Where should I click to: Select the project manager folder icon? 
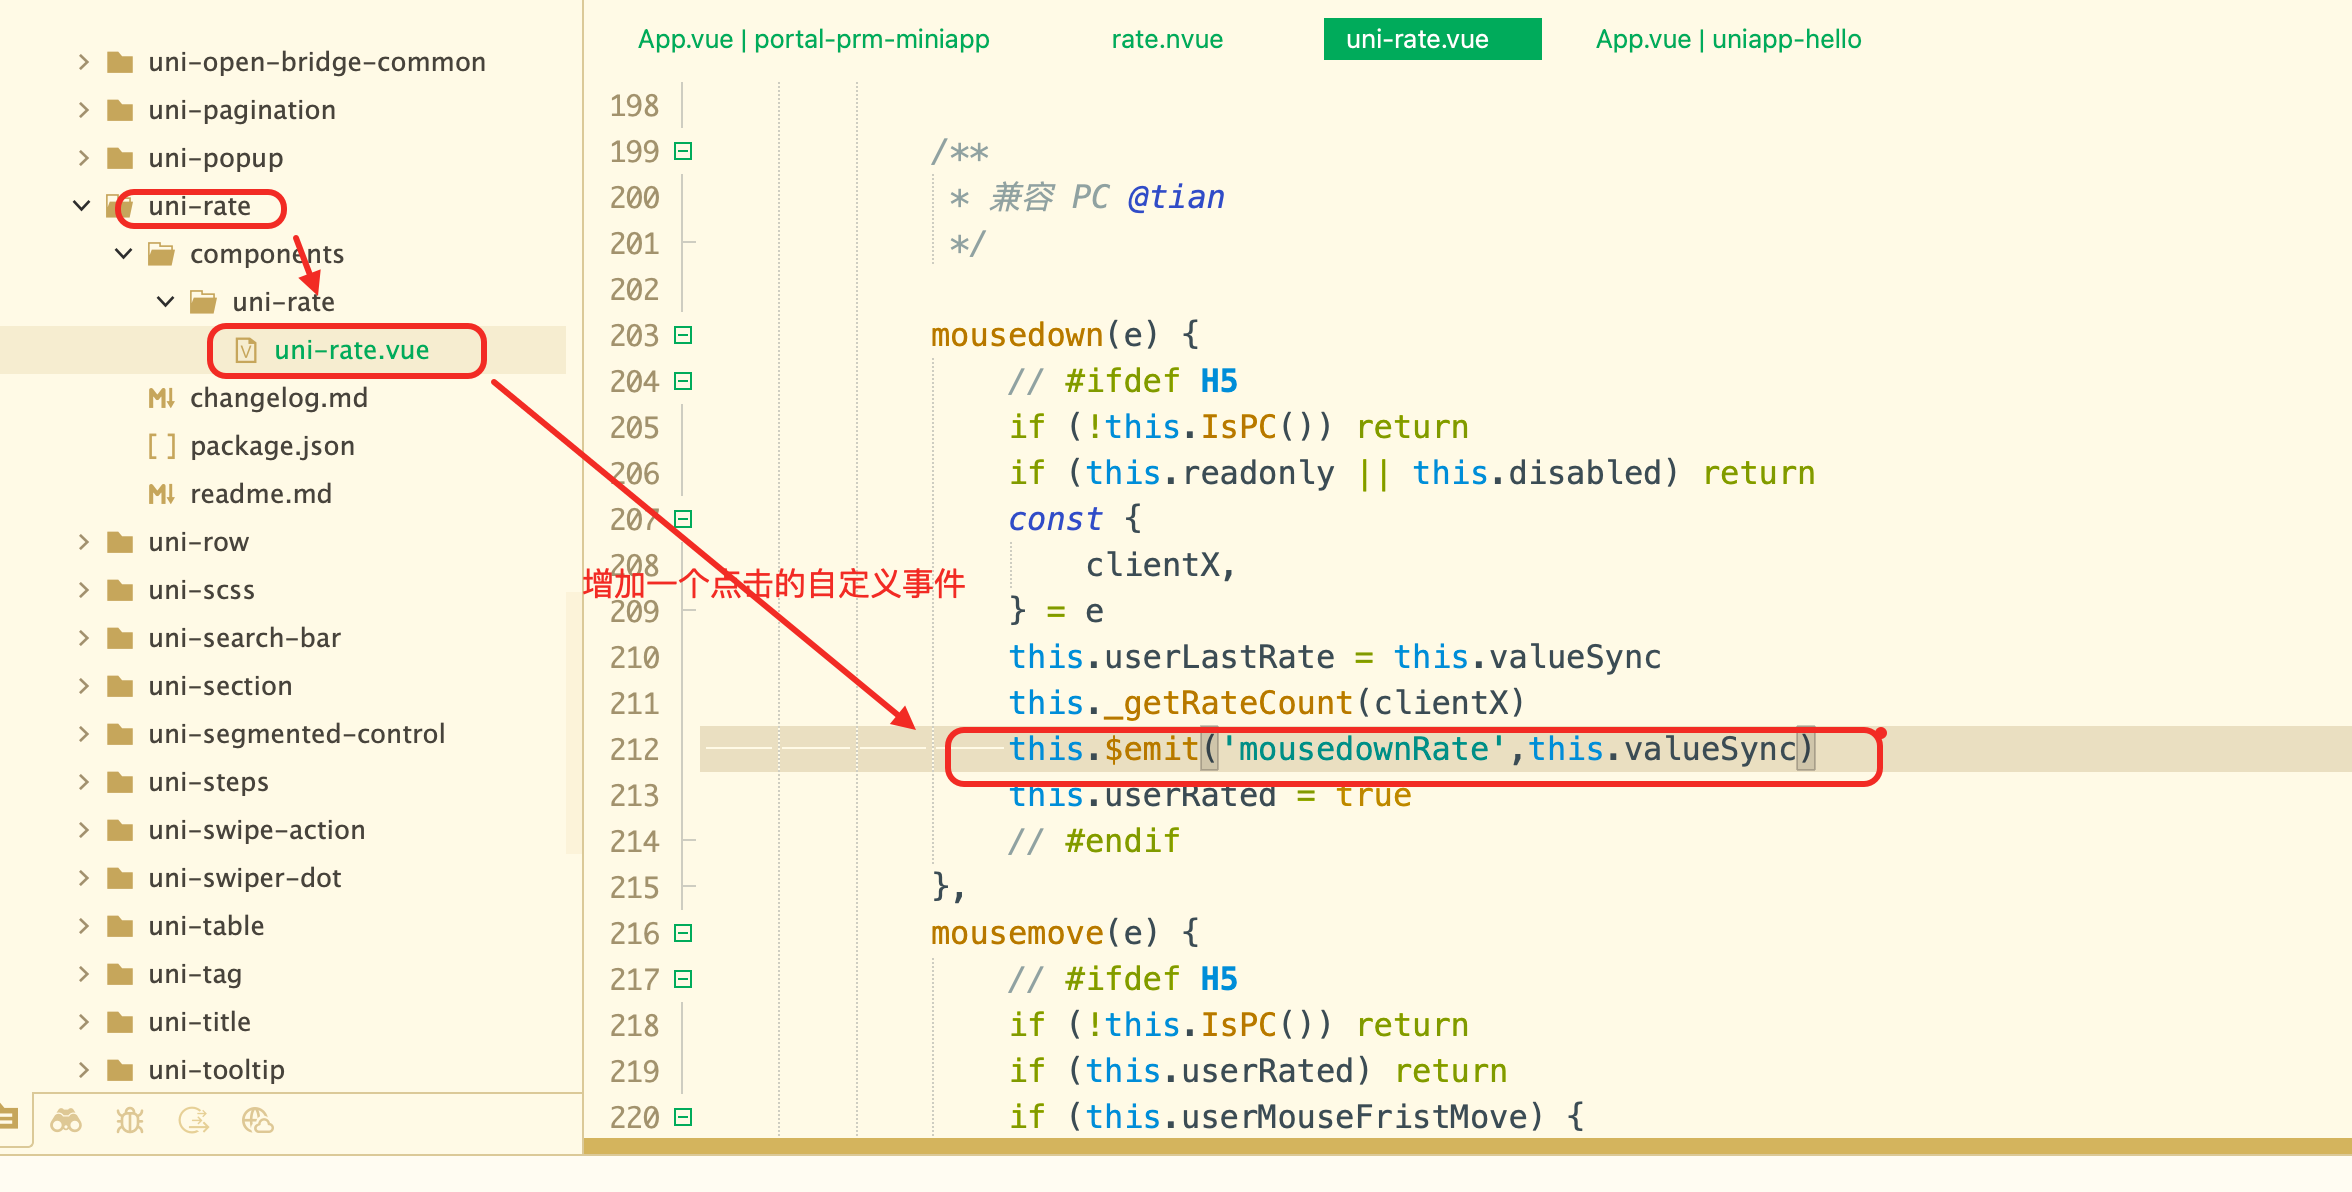tap(10, 1118)
